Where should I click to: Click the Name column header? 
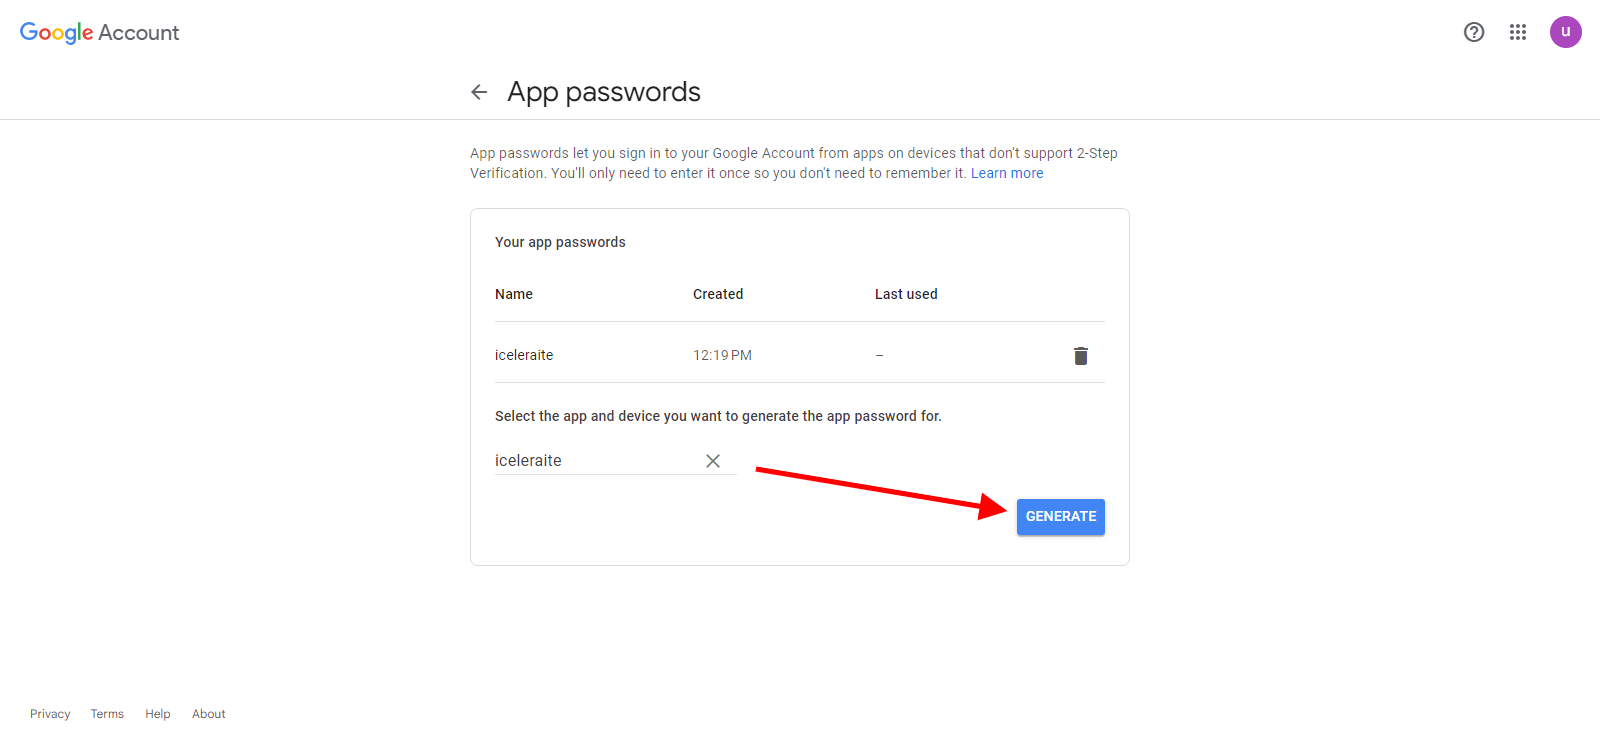(514, 294)
